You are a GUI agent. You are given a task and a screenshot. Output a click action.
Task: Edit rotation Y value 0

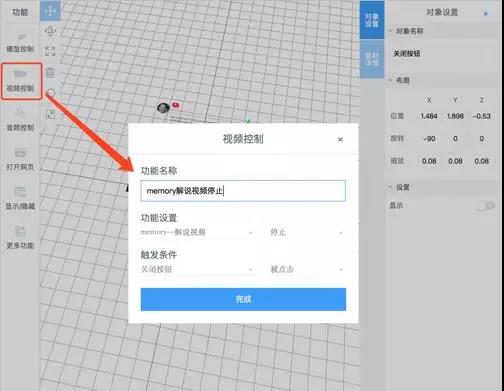pos(455,139)
